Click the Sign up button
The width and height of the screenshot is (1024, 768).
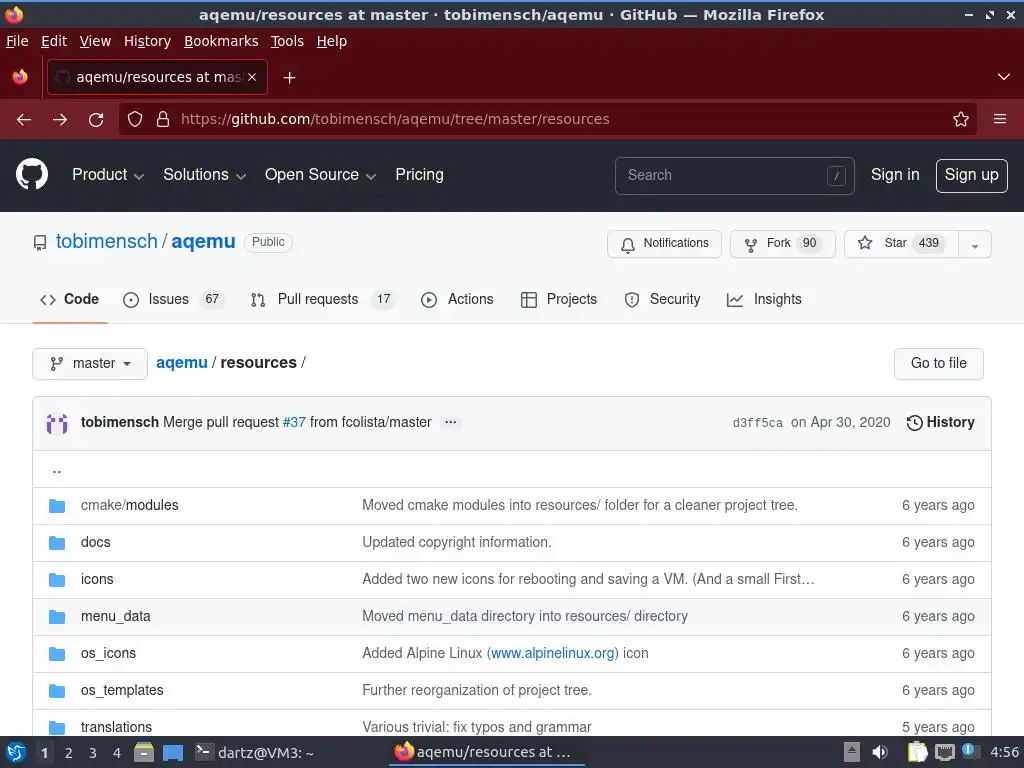(971, 176)
